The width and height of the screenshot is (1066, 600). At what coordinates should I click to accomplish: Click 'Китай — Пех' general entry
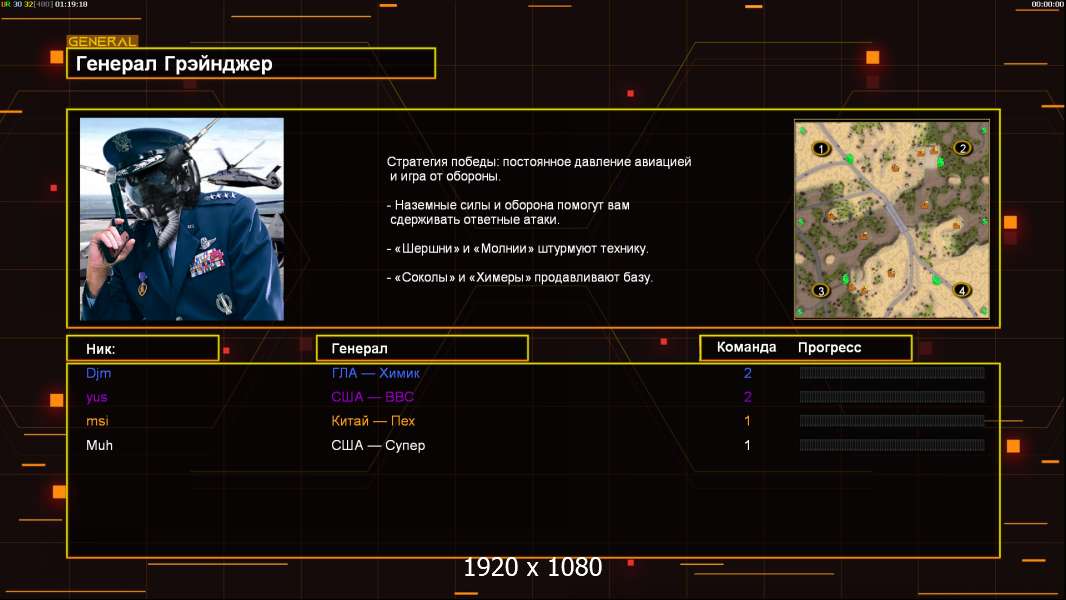[x=373, y=421]
